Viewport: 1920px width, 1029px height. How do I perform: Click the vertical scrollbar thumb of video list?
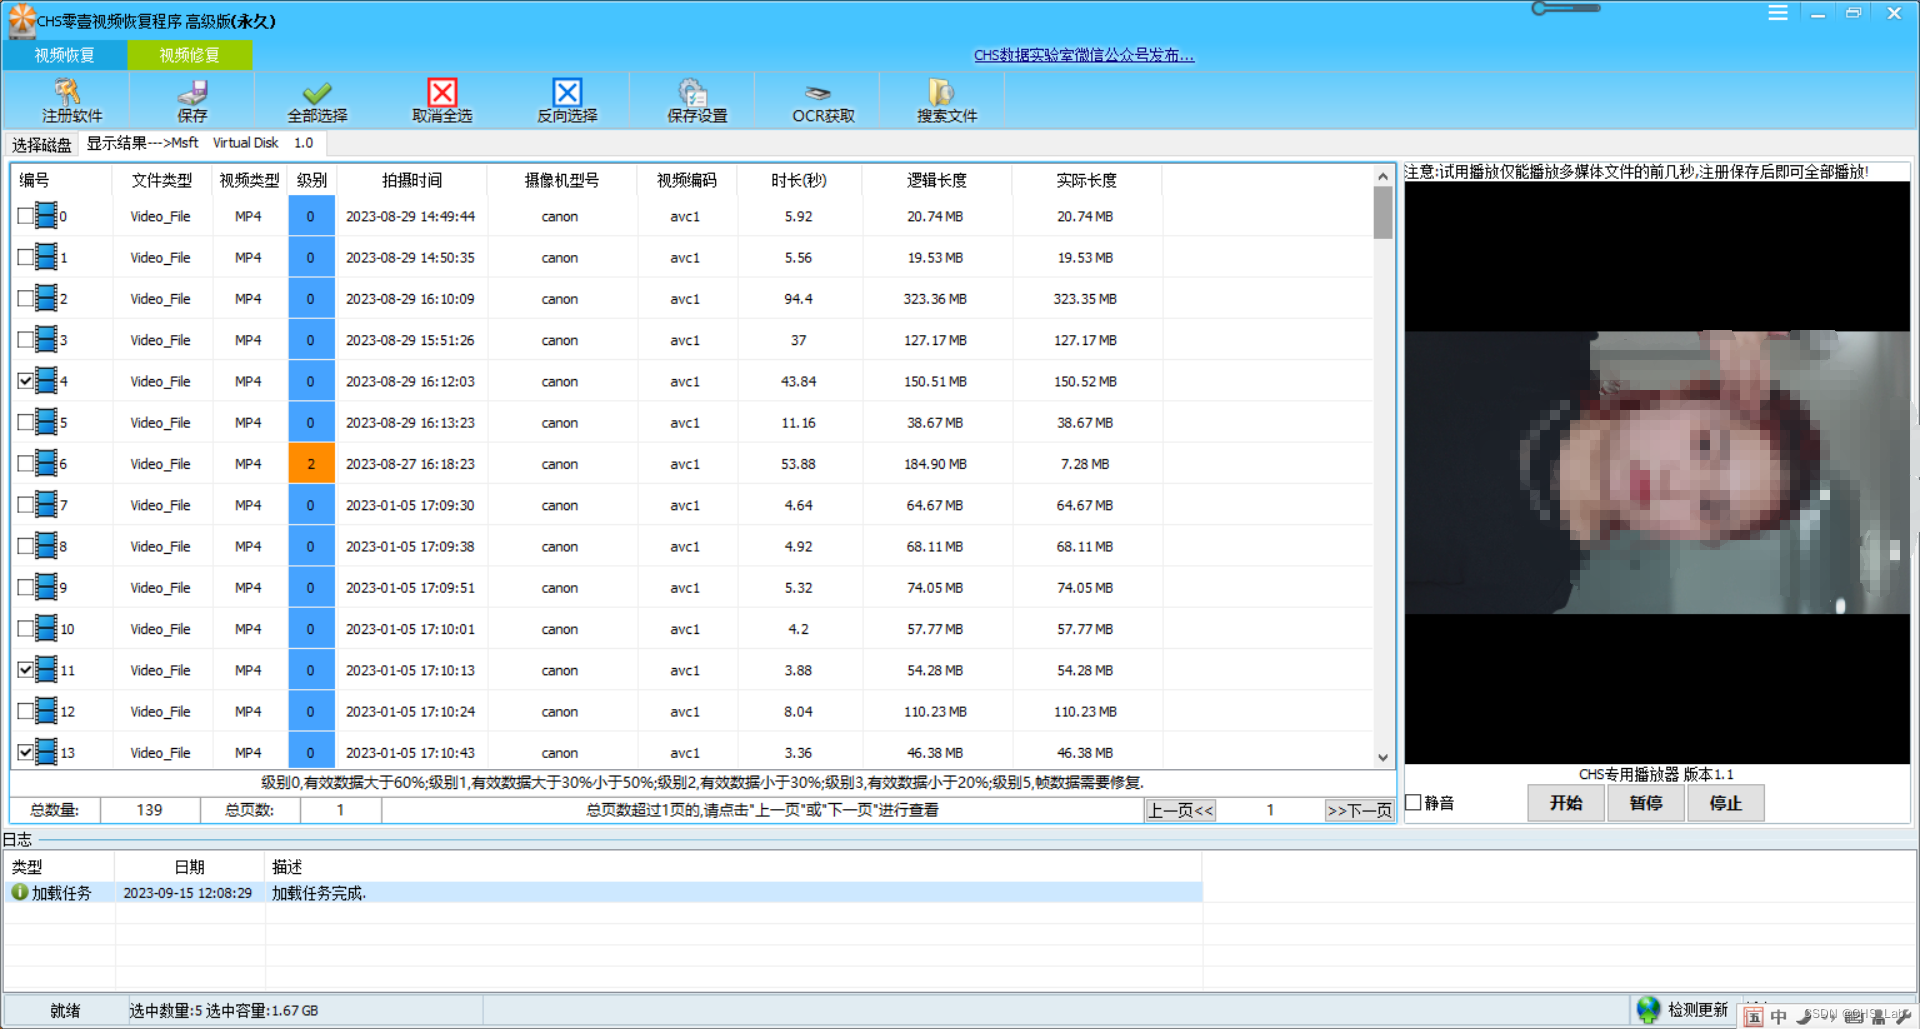tap(1383, 213)
